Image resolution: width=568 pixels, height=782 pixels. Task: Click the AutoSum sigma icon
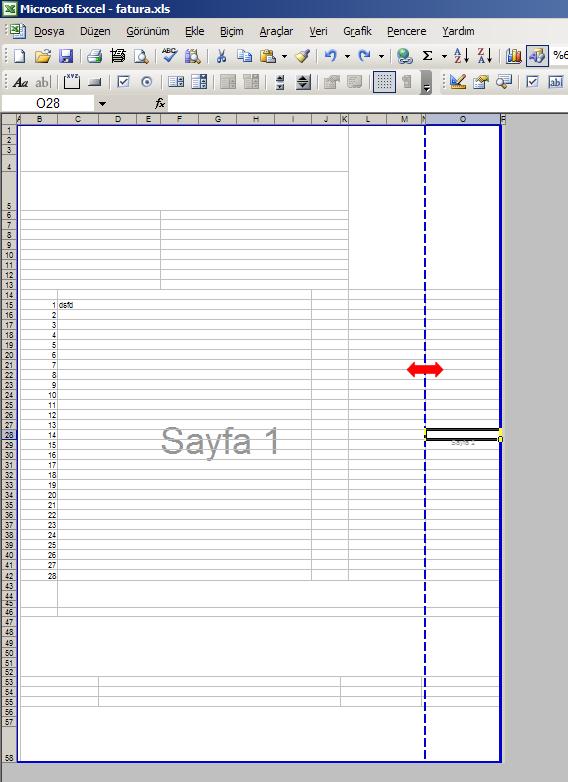click(x=427, y=56)
